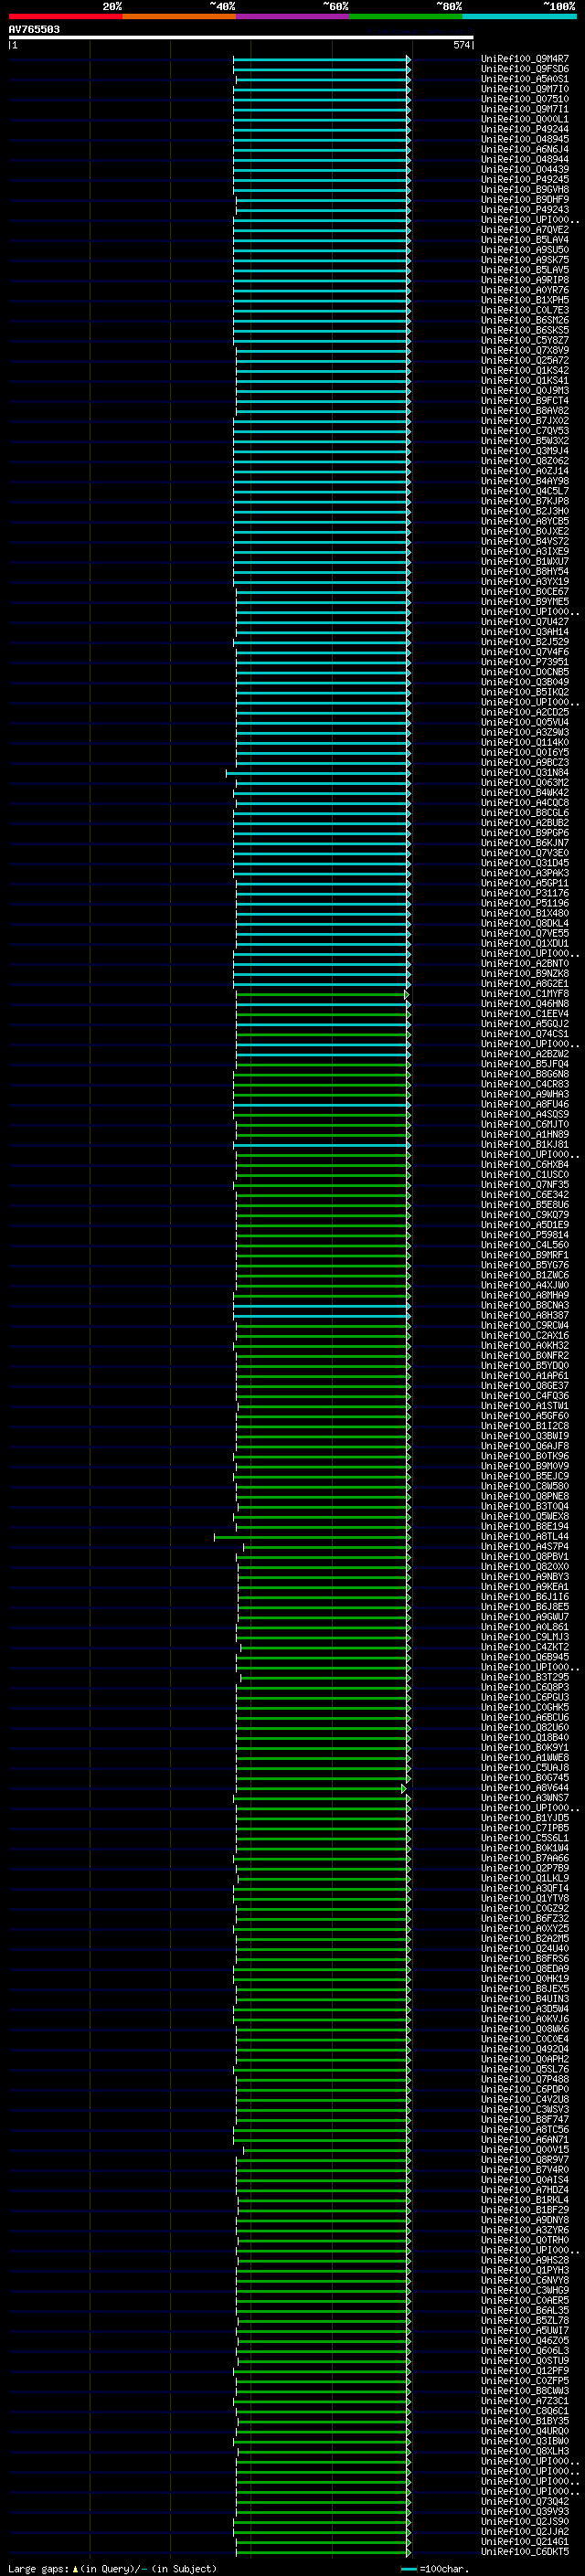This screenshot has width=585, height=2576.
Task: Select hit UniRef100_C6MJT0
Action: 525,1124
